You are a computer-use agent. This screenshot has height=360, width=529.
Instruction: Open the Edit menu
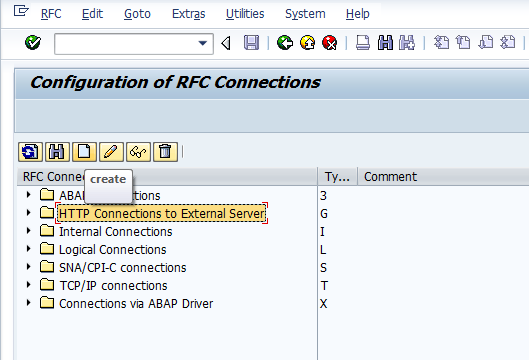92,14
